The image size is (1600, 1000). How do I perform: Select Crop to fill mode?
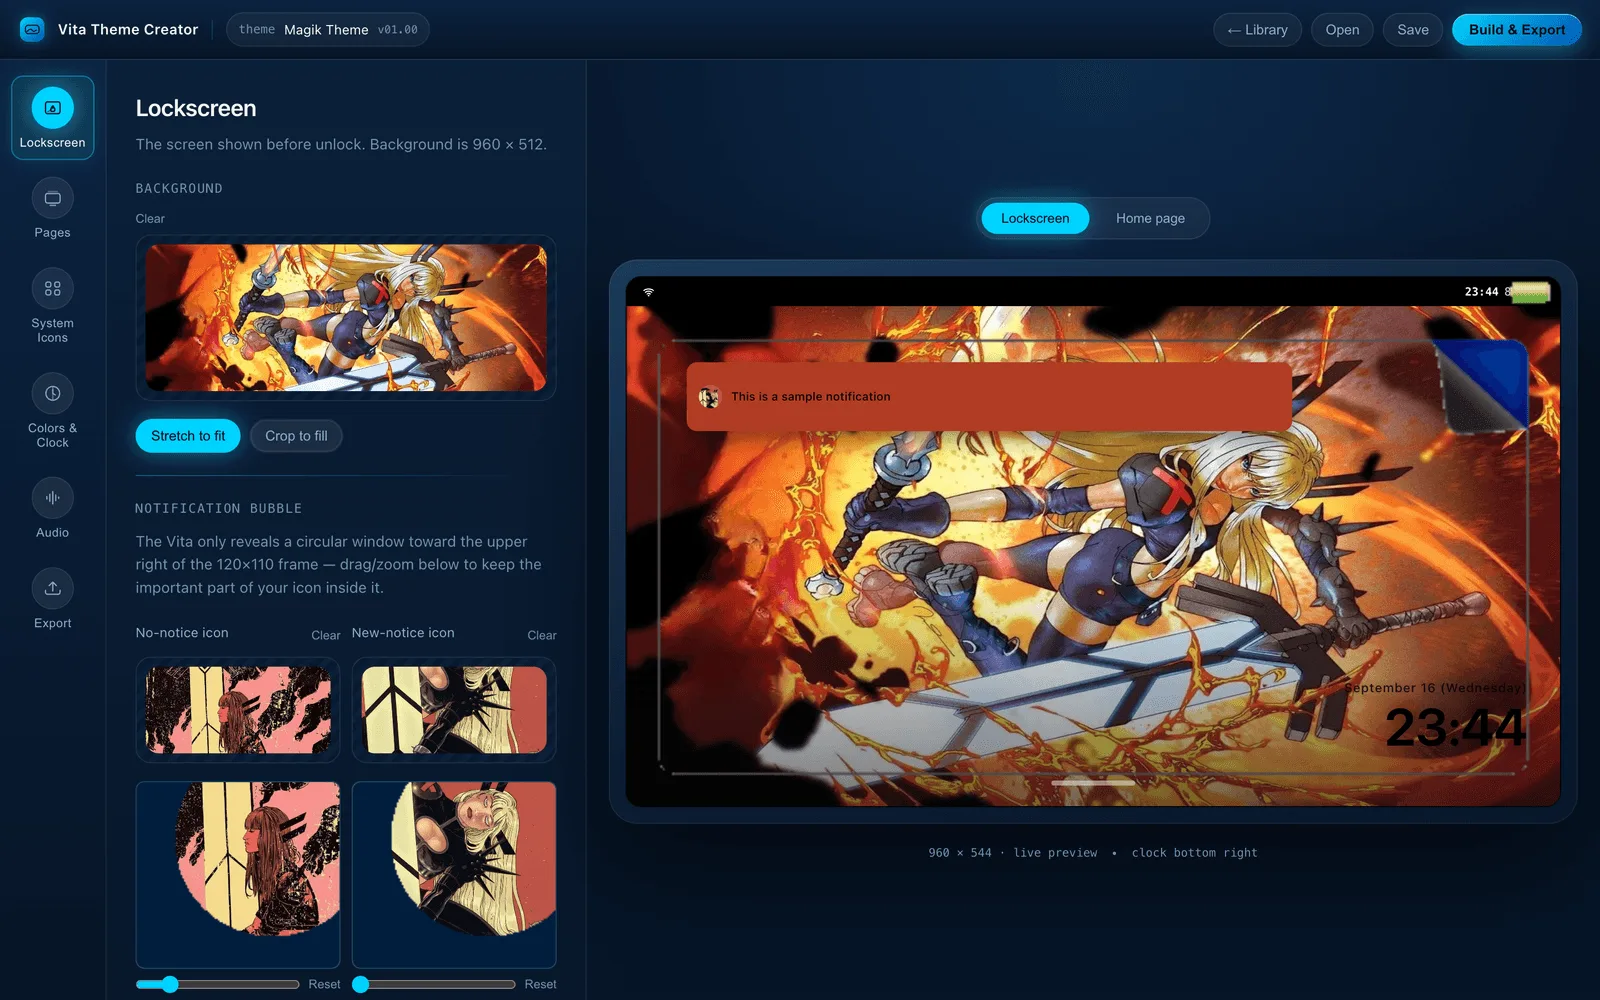pyautogui.click(x=296, y=436)
